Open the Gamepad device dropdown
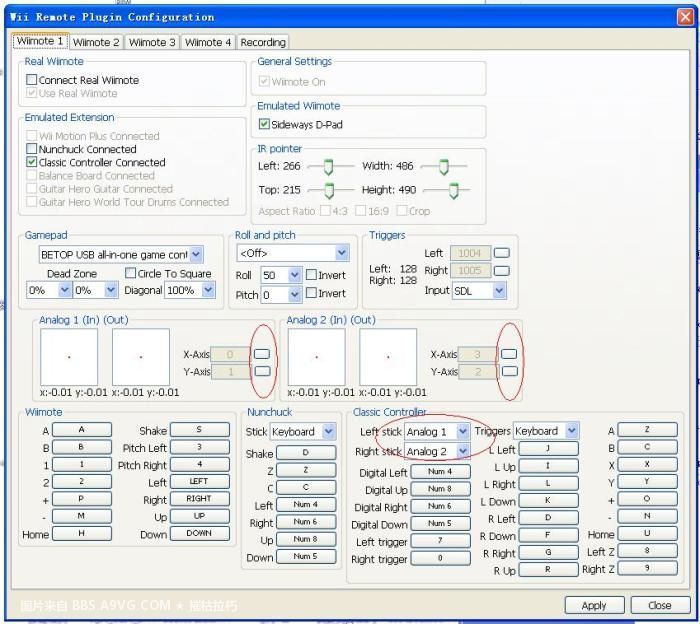The height and width of the screenshot is (624, 700). 196,255
